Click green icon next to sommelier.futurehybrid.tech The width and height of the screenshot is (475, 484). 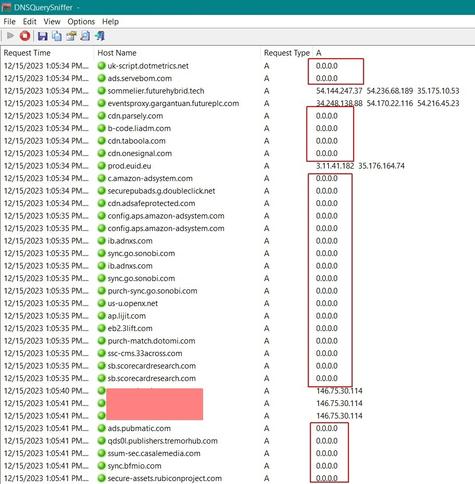click(101, 91)
